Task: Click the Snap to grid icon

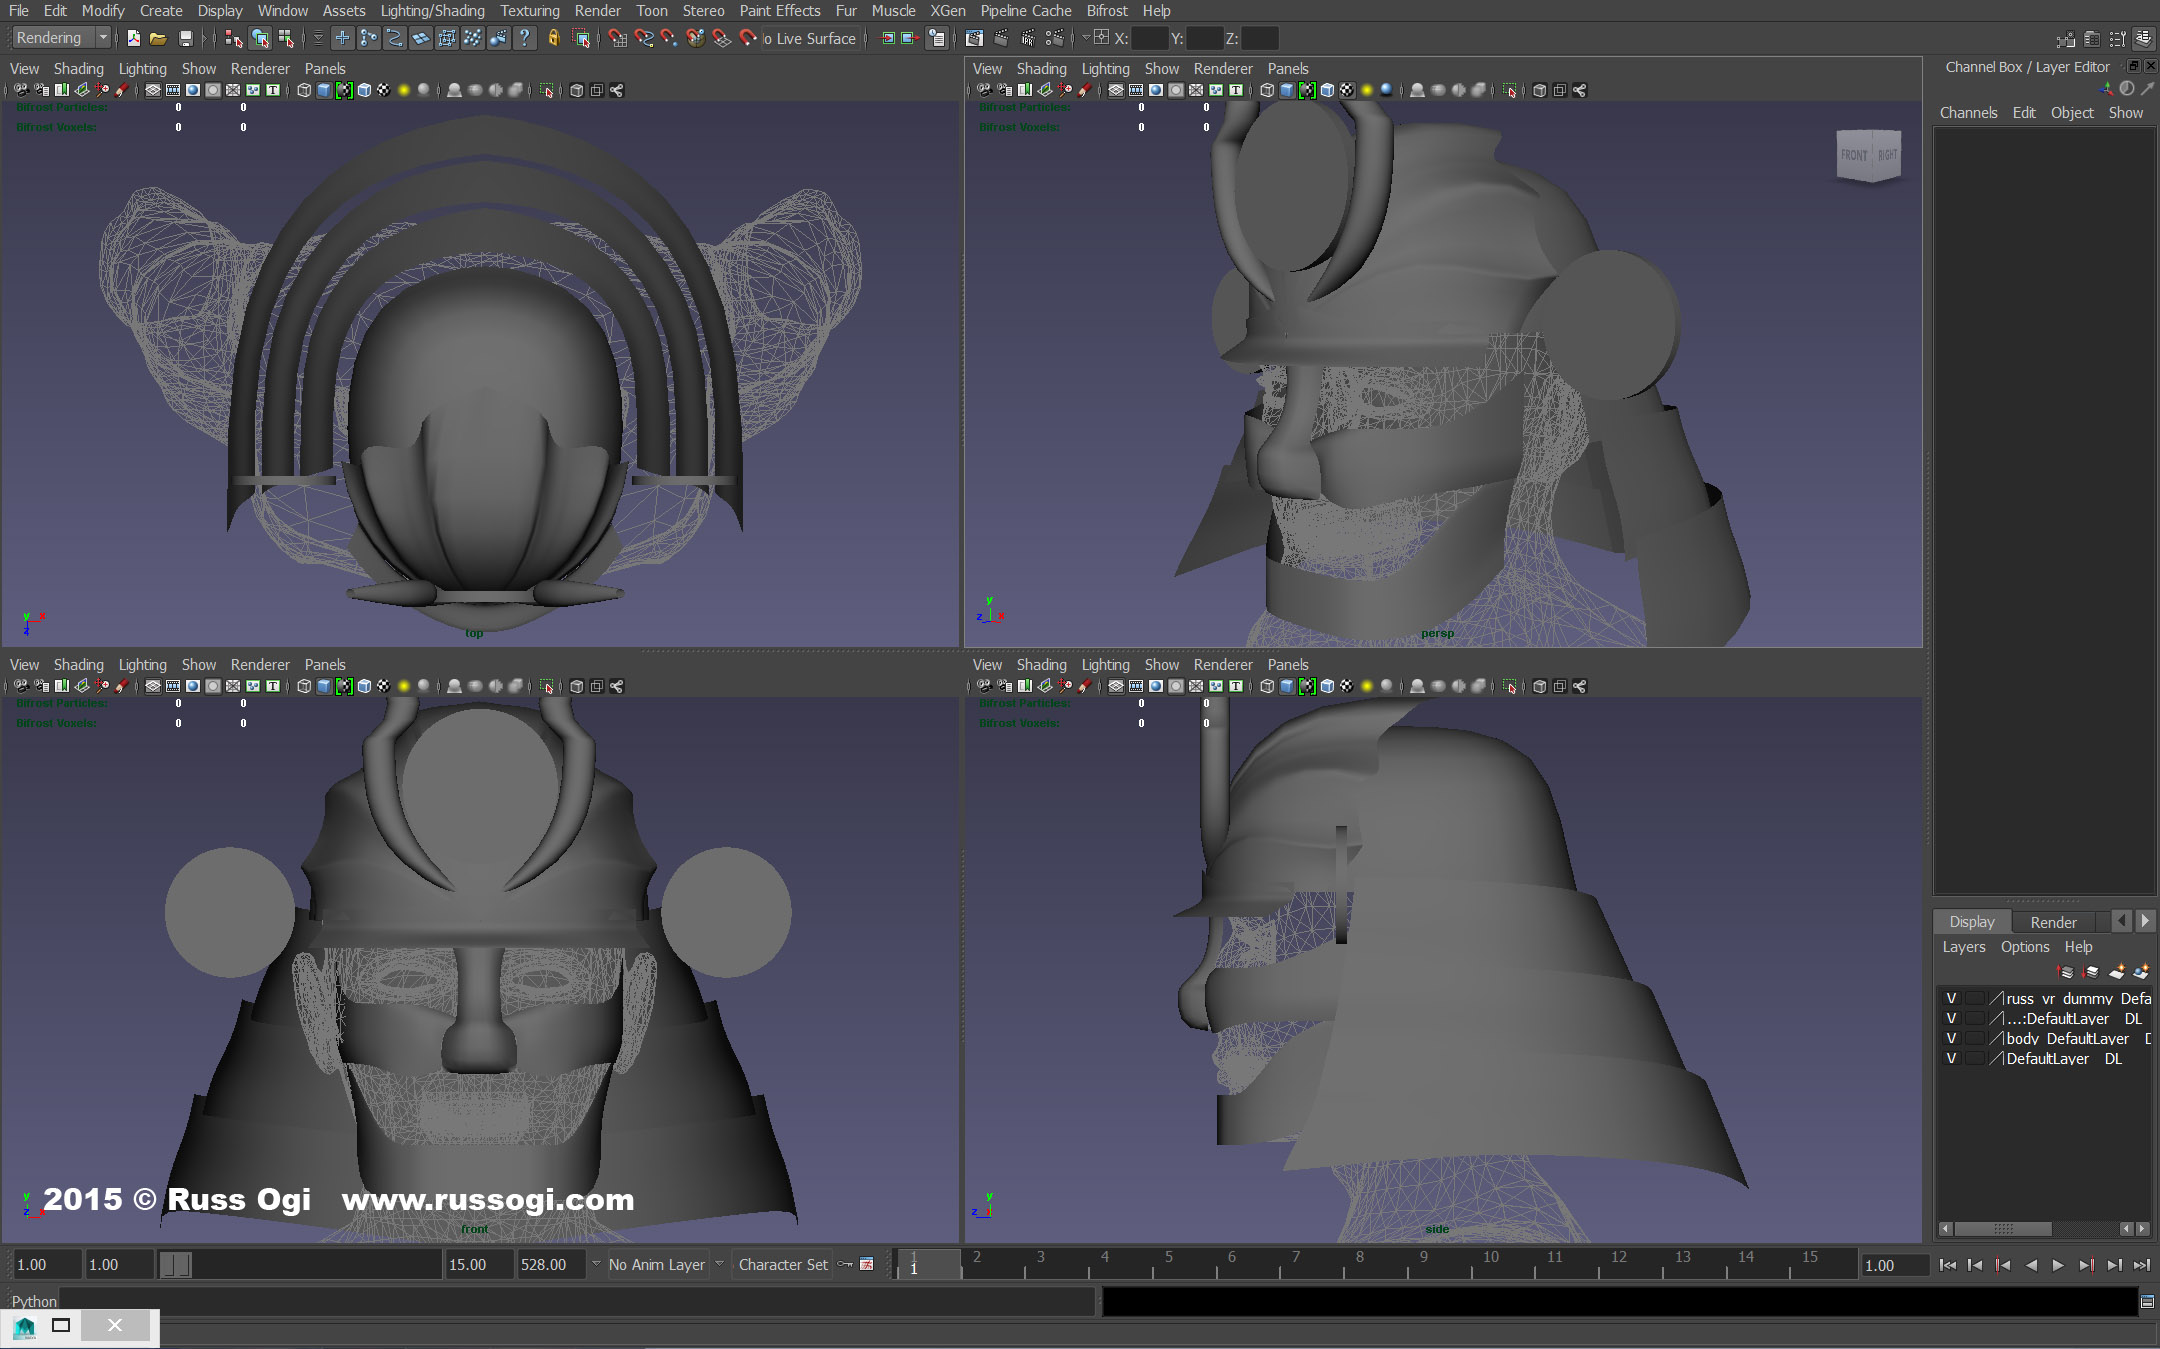Action: 612,37
